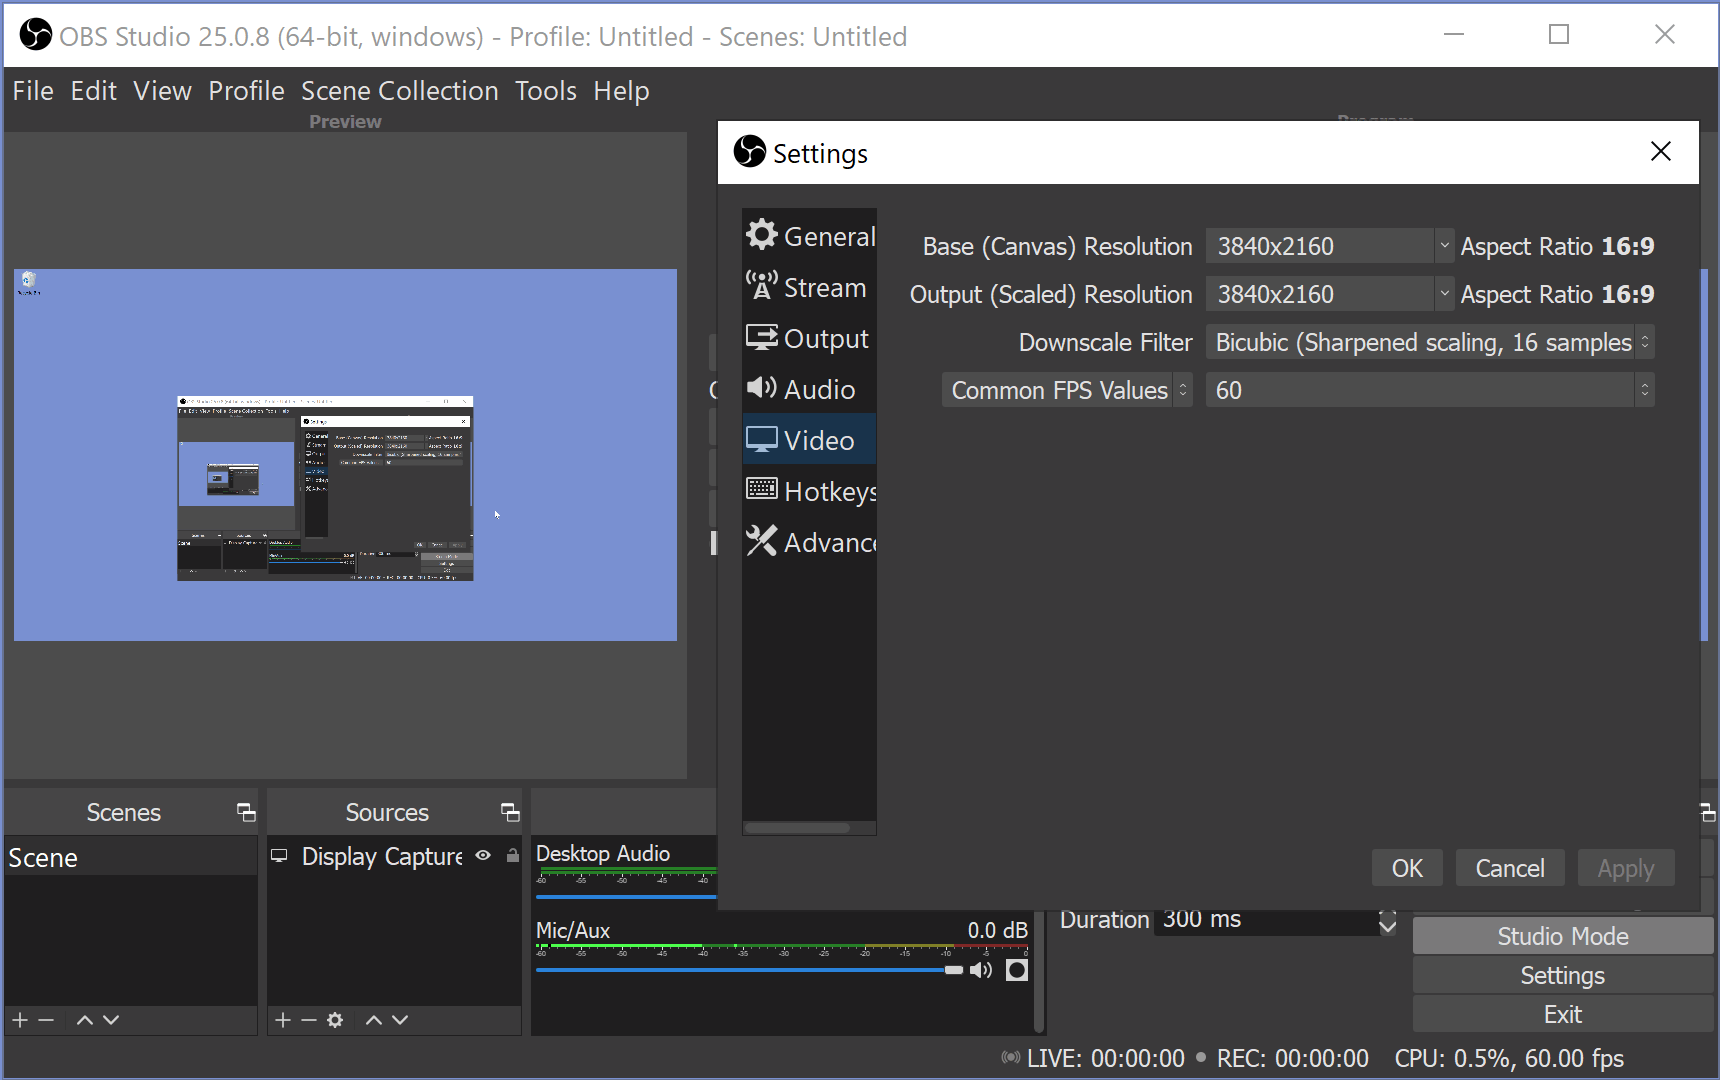This screenshot has height=1080, width=1720.
Task: Adjust the Desktop Audio volume slider
Action: click(x=626, y=896)
